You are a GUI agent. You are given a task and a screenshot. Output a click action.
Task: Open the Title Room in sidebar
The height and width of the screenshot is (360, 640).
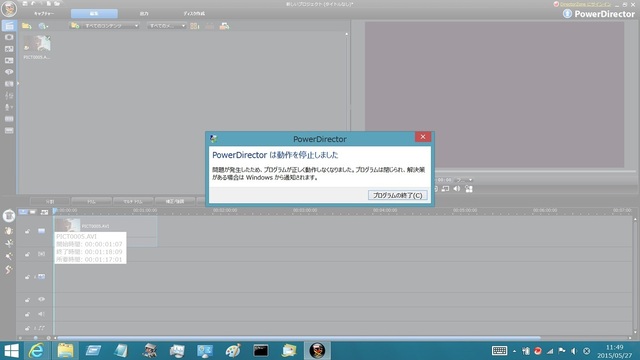coord(9,72)
